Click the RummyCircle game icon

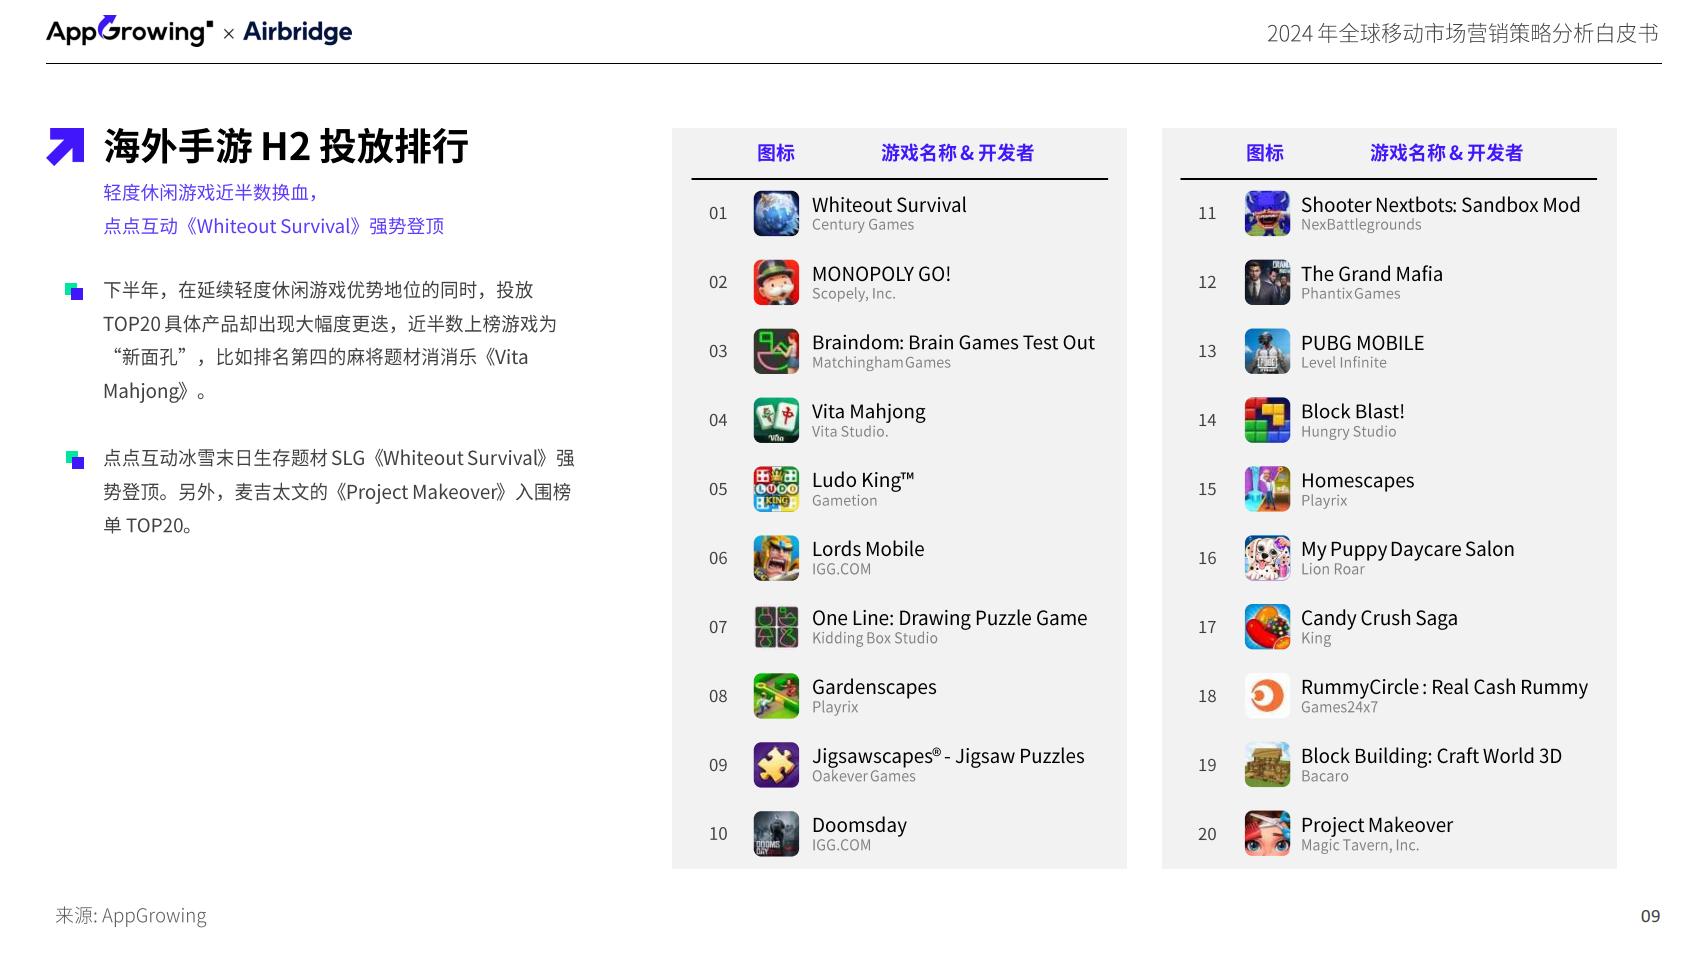click(1267, 696)
